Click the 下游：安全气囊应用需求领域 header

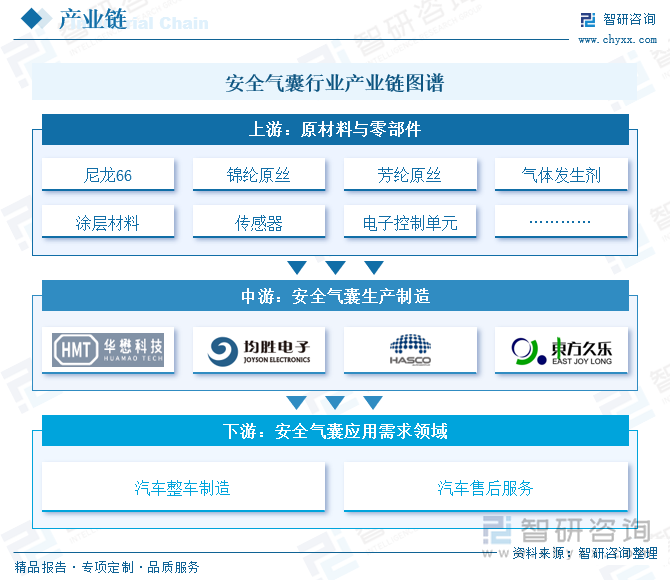click(x=335, y=431)
